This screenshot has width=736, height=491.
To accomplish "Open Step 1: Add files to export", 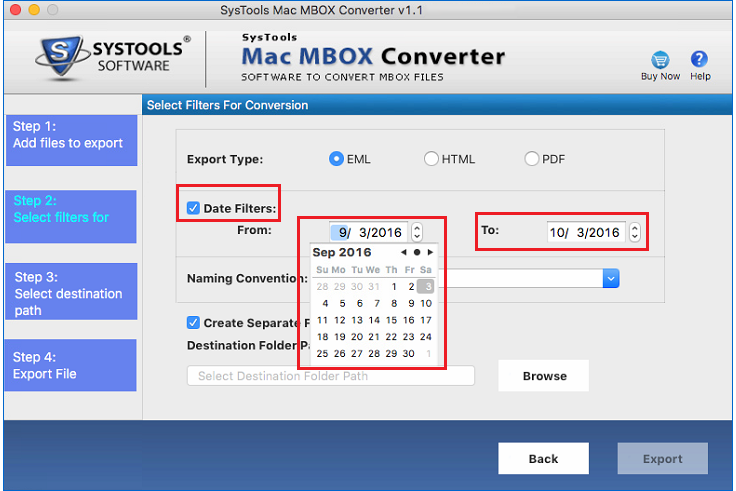I will click(x=70, y=135).
